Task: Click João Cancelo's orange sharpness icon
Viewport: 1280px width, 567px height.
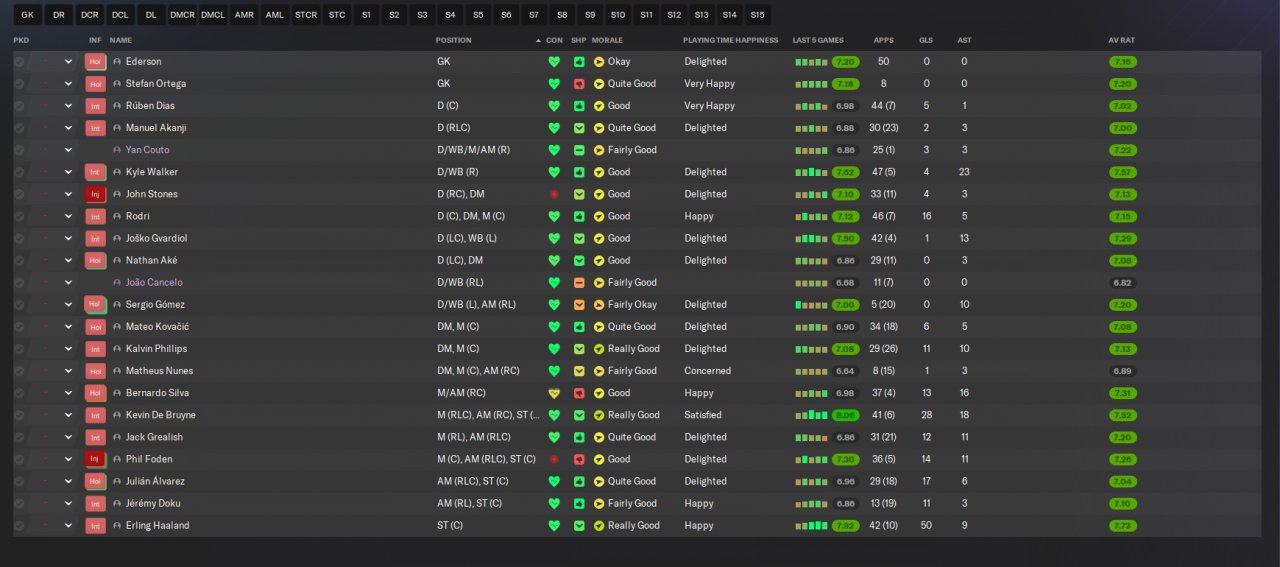Action: point(579,283)
